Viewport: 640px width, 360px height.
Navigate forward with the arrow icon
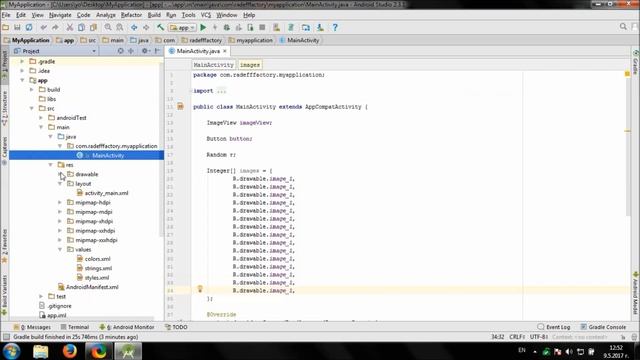[146, 27]
